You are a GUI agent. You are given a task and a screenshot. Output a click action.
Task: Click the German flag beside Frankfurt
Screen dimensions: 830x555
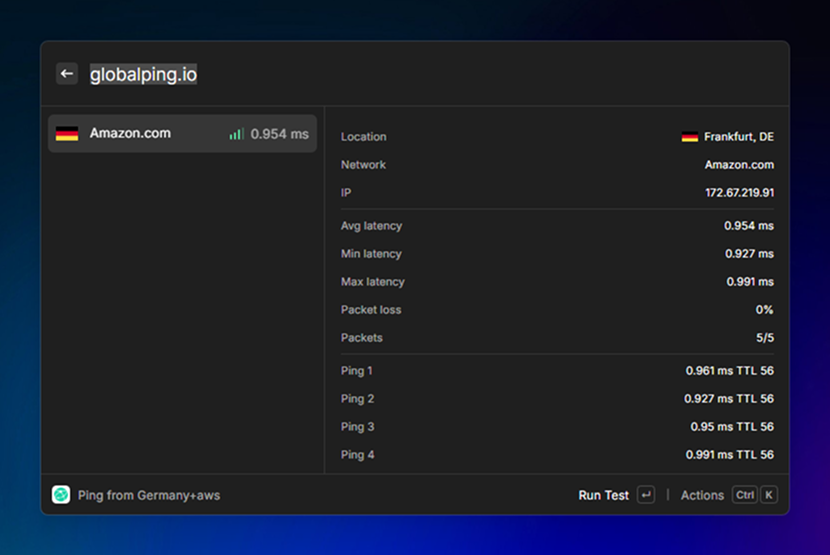[690, 137]
